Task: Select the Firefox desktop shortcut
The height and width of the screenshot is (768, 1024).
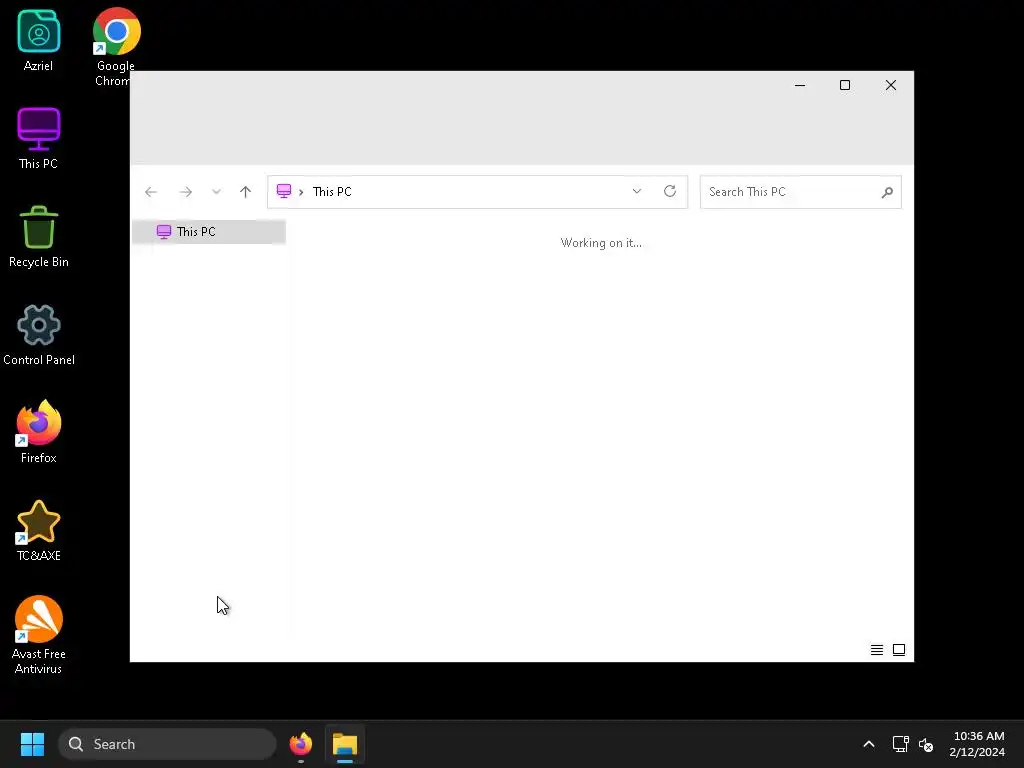Action: [39, 432]
